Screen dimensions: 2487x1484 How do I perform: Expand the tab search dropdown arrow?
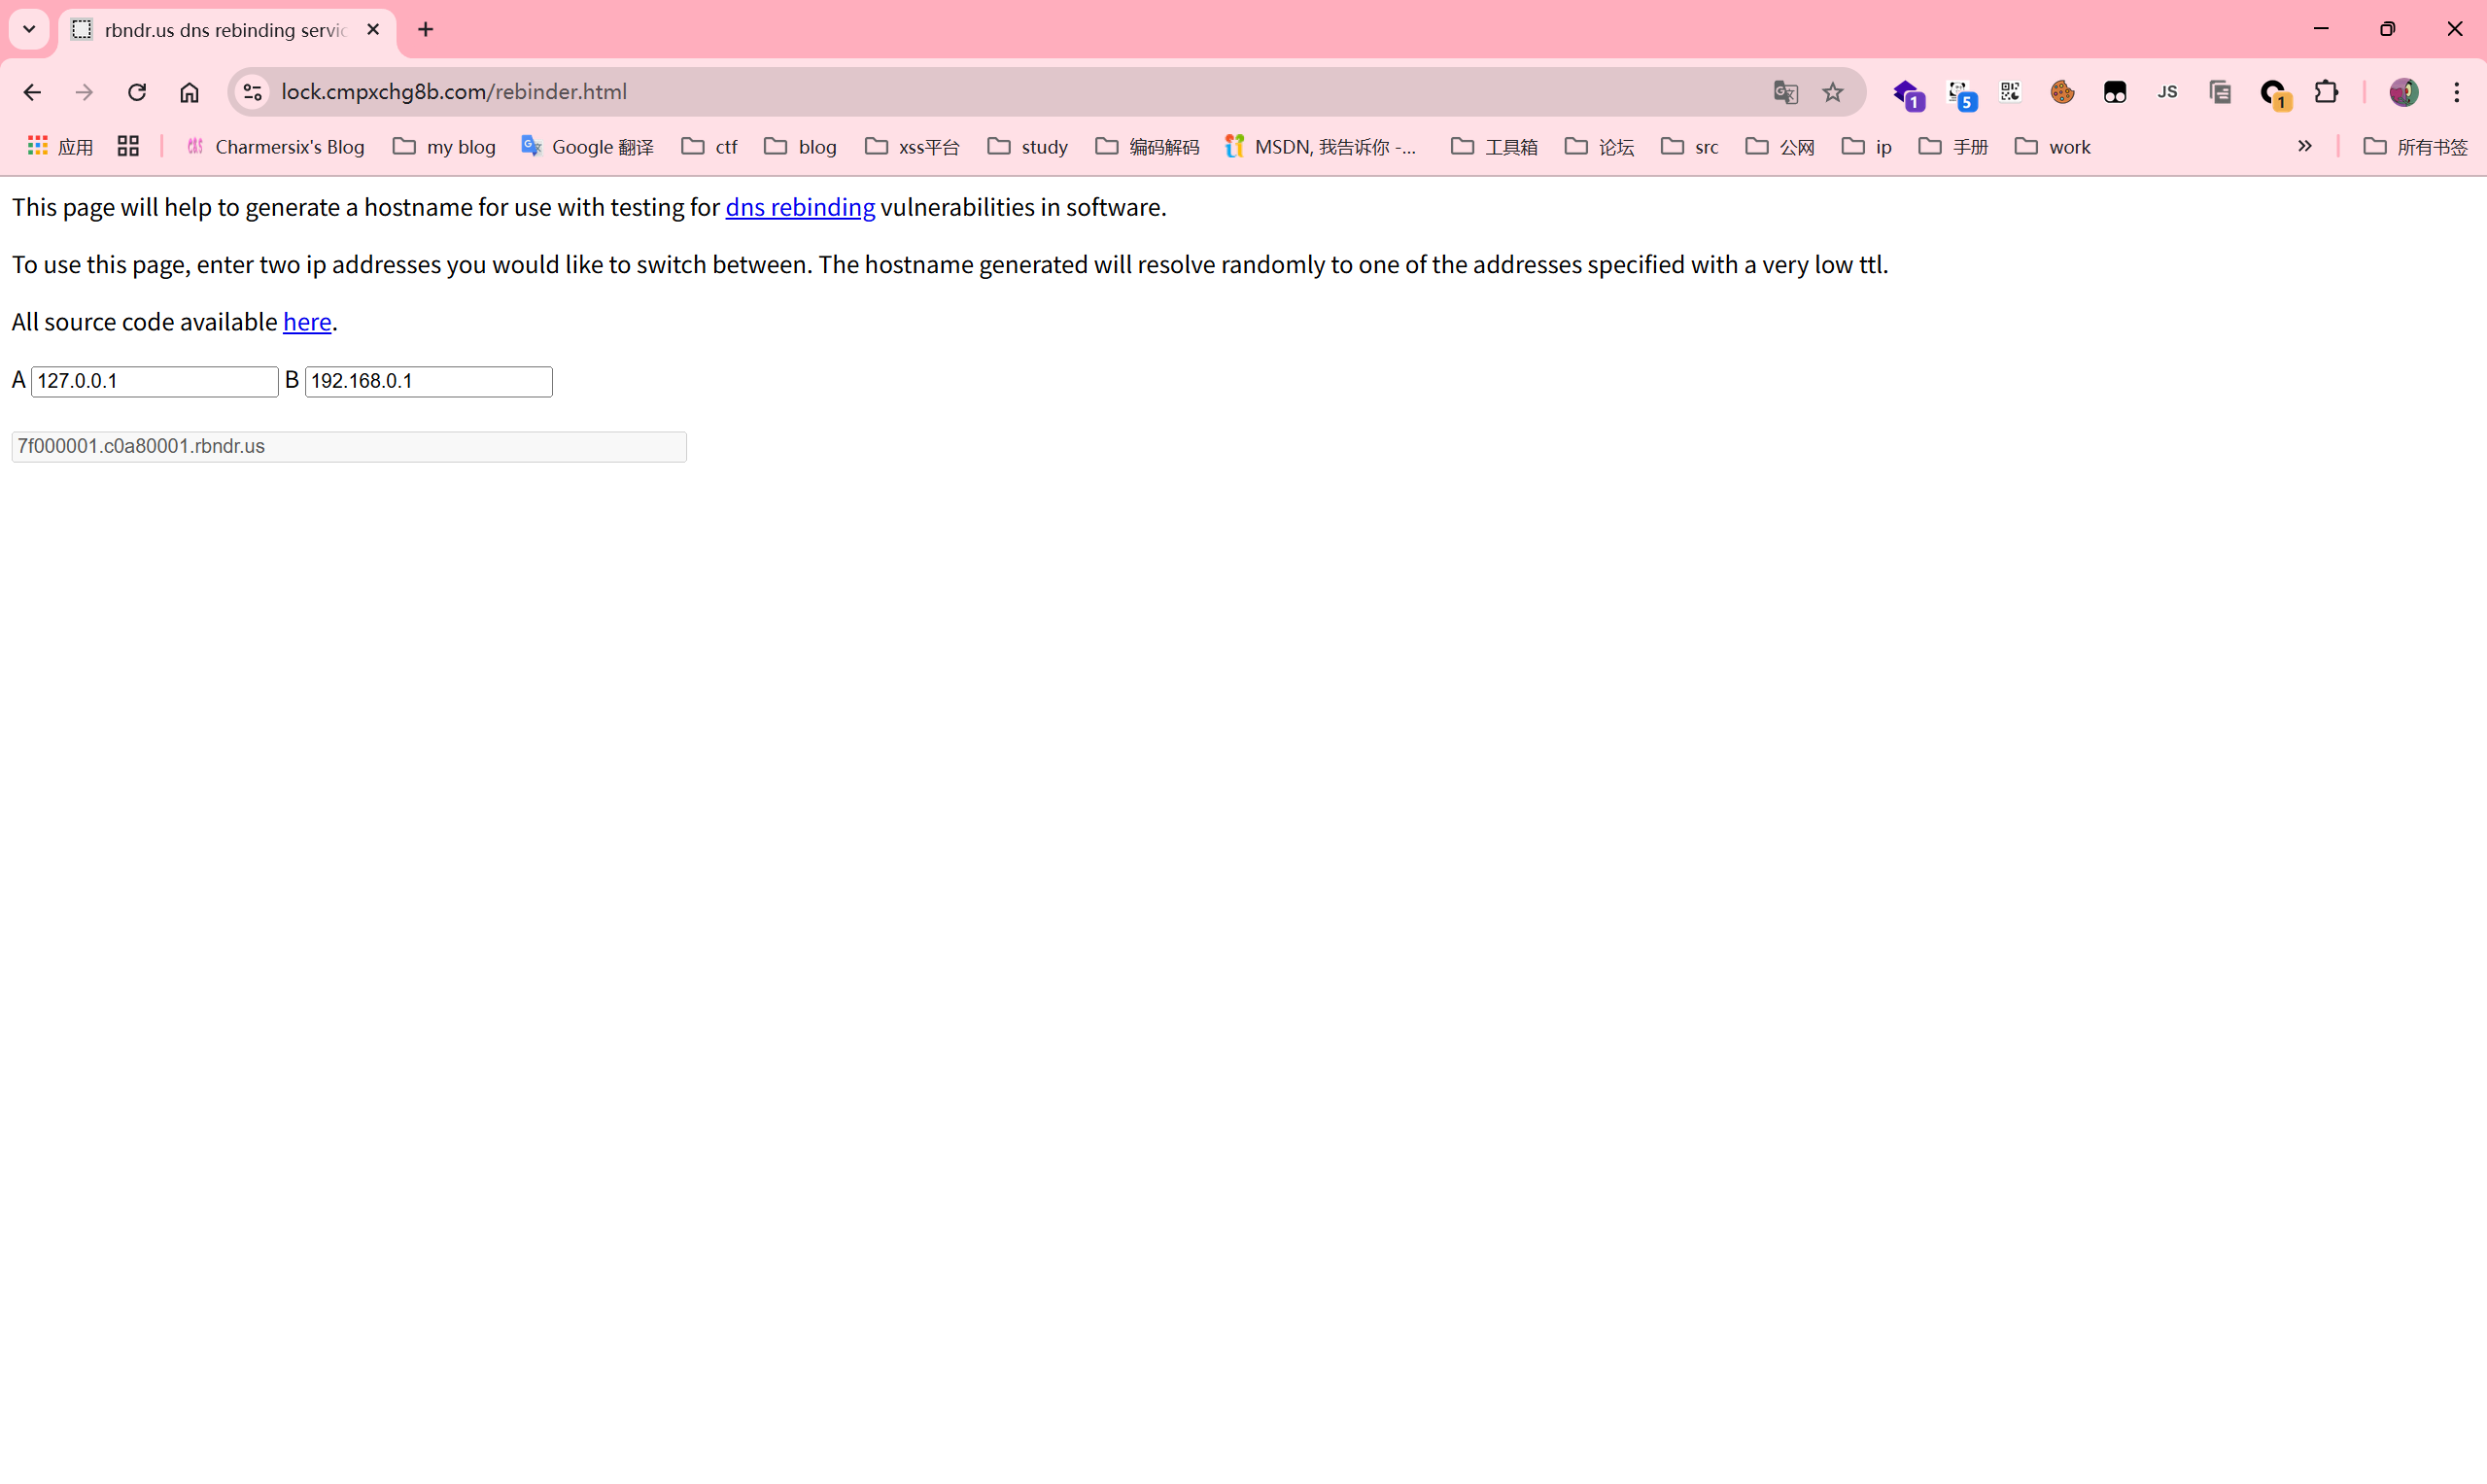[29, 29]
